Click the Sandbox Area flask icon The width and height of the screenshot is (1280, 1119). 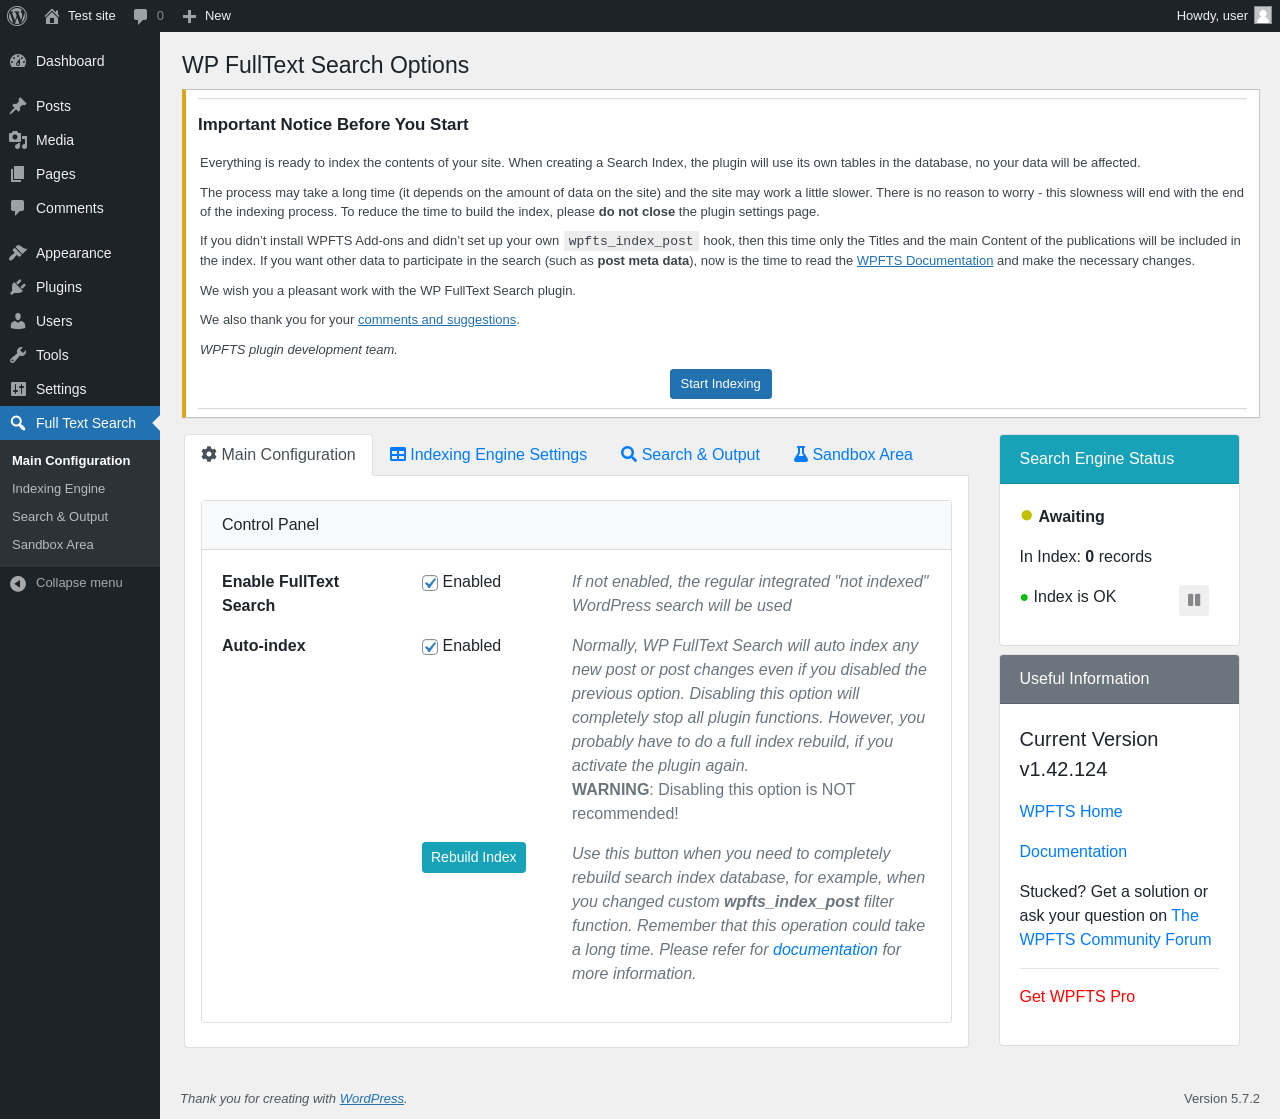click(x=801, y=454)
